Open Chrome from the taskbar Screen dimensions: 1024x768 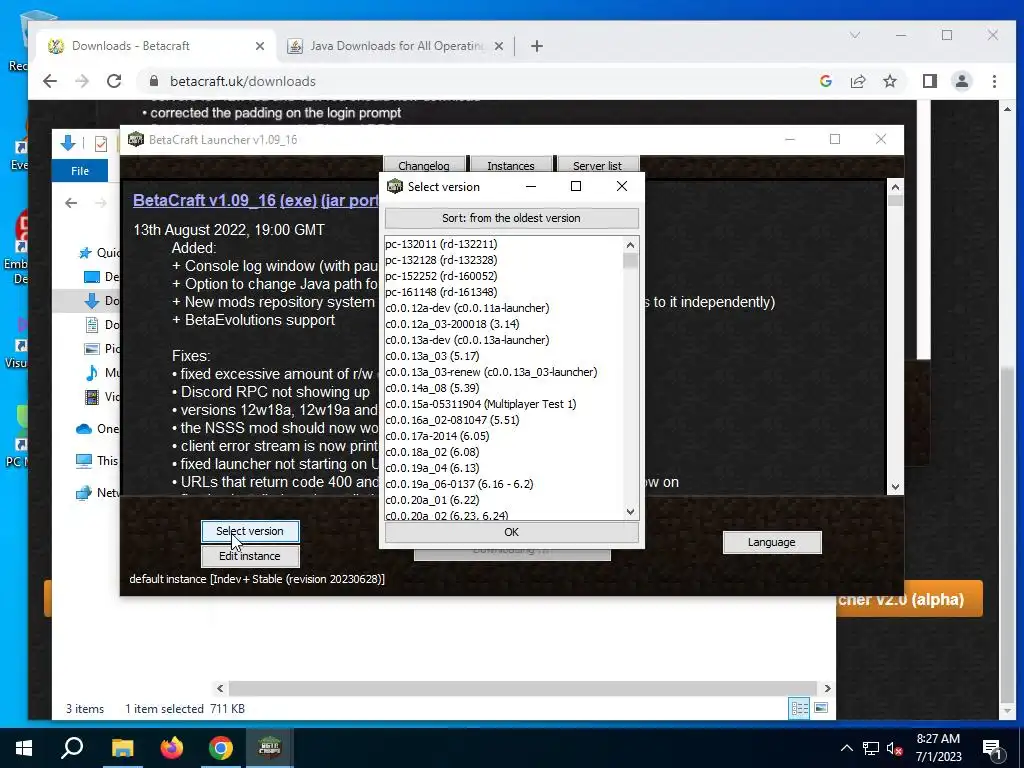tap(221, 748)
